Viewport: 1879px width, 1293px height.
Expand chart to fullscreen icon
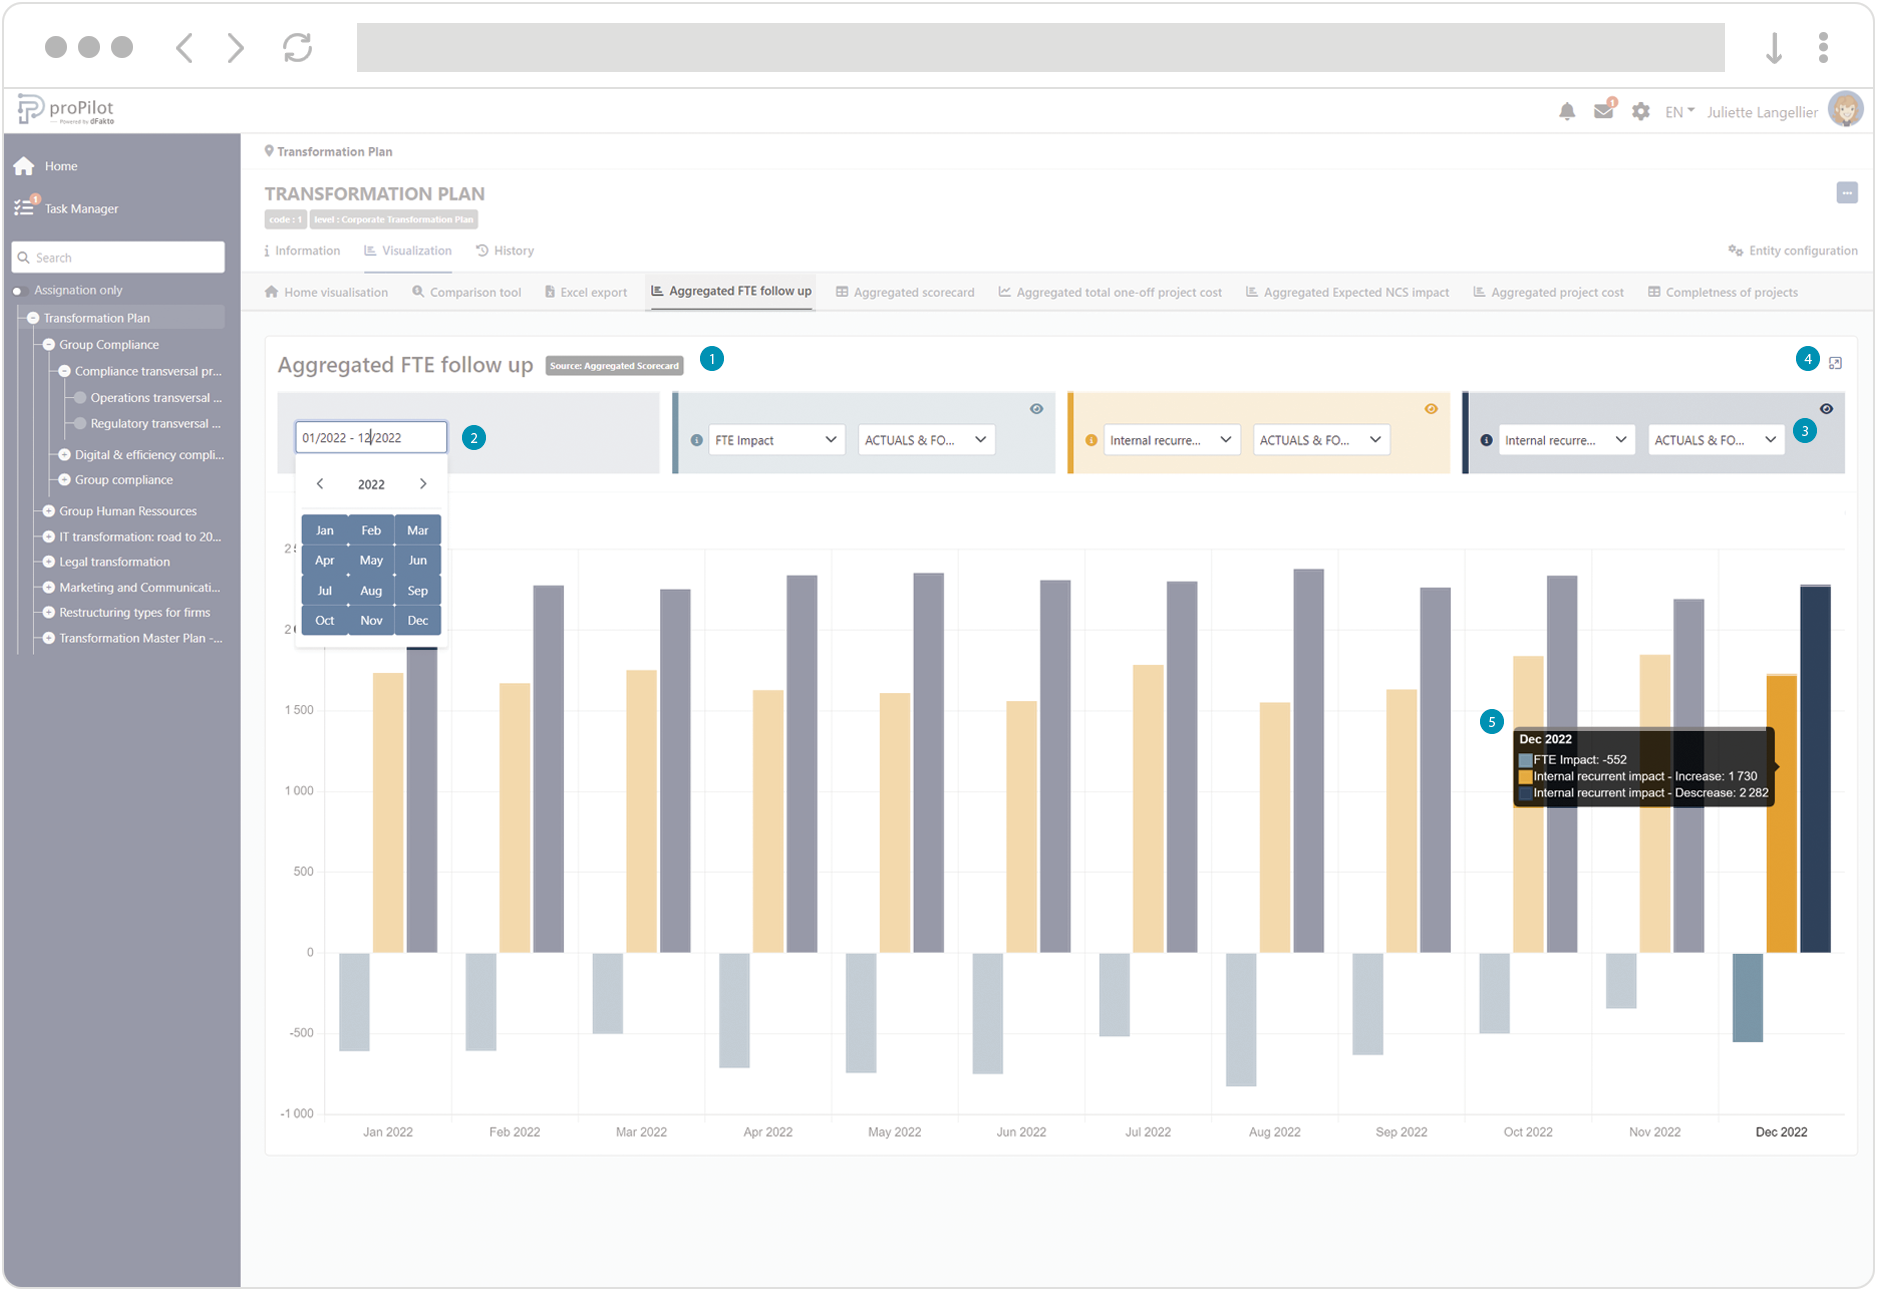(x=1835, y=363)
